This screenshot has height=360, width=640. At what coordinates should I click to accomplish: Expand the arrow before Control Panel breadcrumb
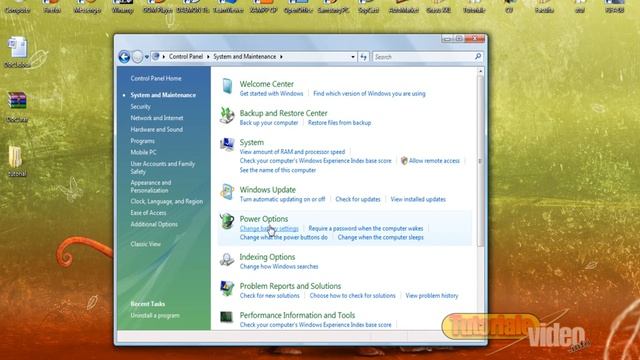tap(164, 57)
